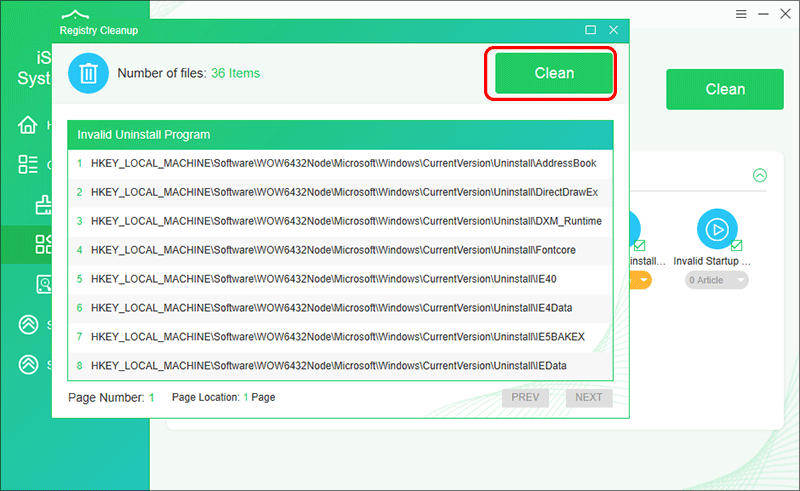Uncheck the Invalid Uninstall checkbox

(640, 245)
